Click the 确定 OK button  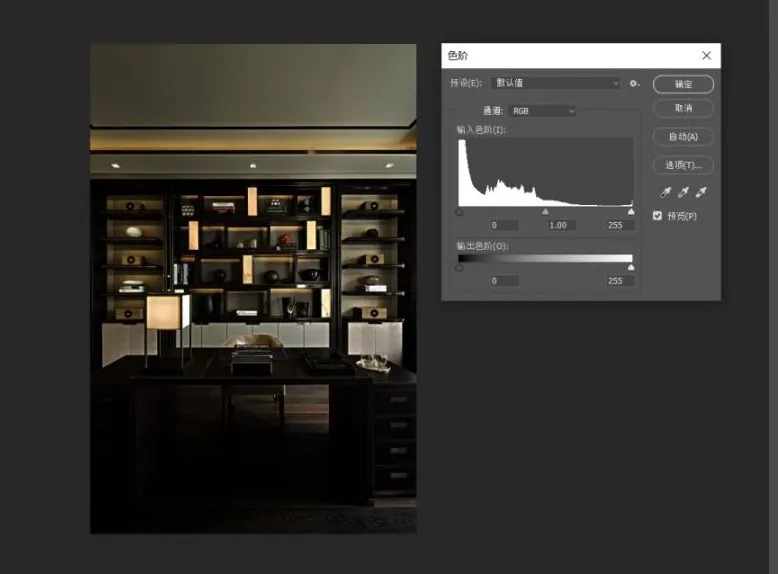[683, 84]
